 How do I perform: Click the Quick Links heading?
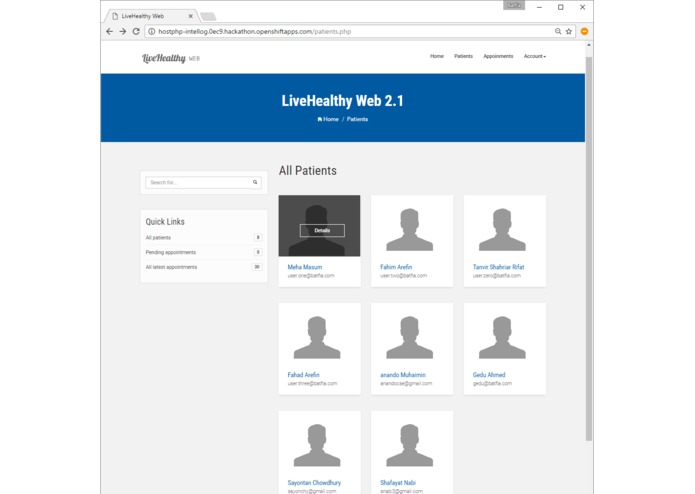coord(165,222)
